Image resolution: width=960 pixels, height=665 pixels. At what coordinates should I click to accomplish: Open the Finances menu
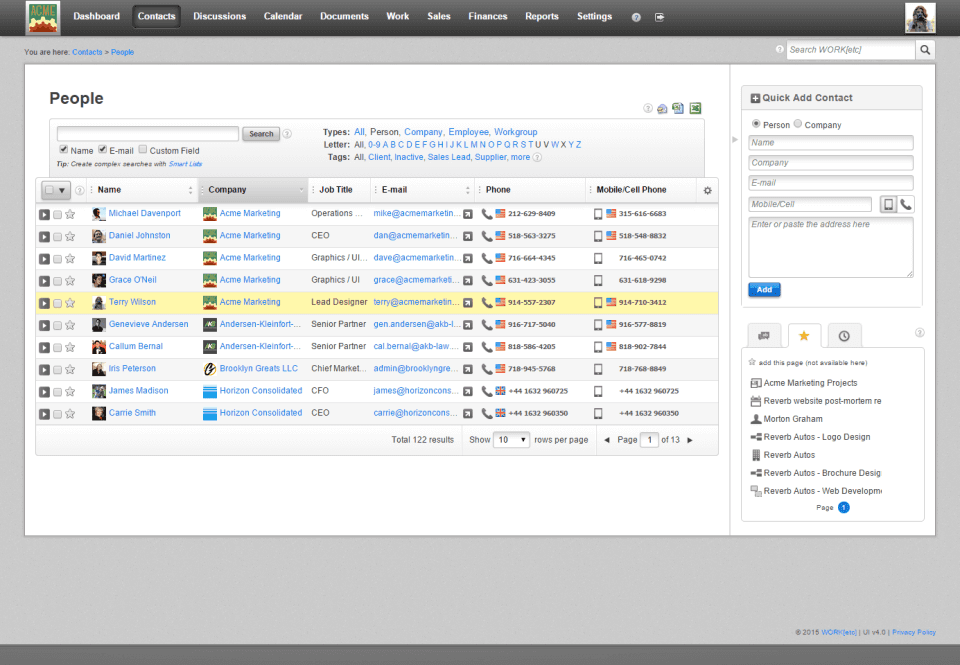[487, 17]
